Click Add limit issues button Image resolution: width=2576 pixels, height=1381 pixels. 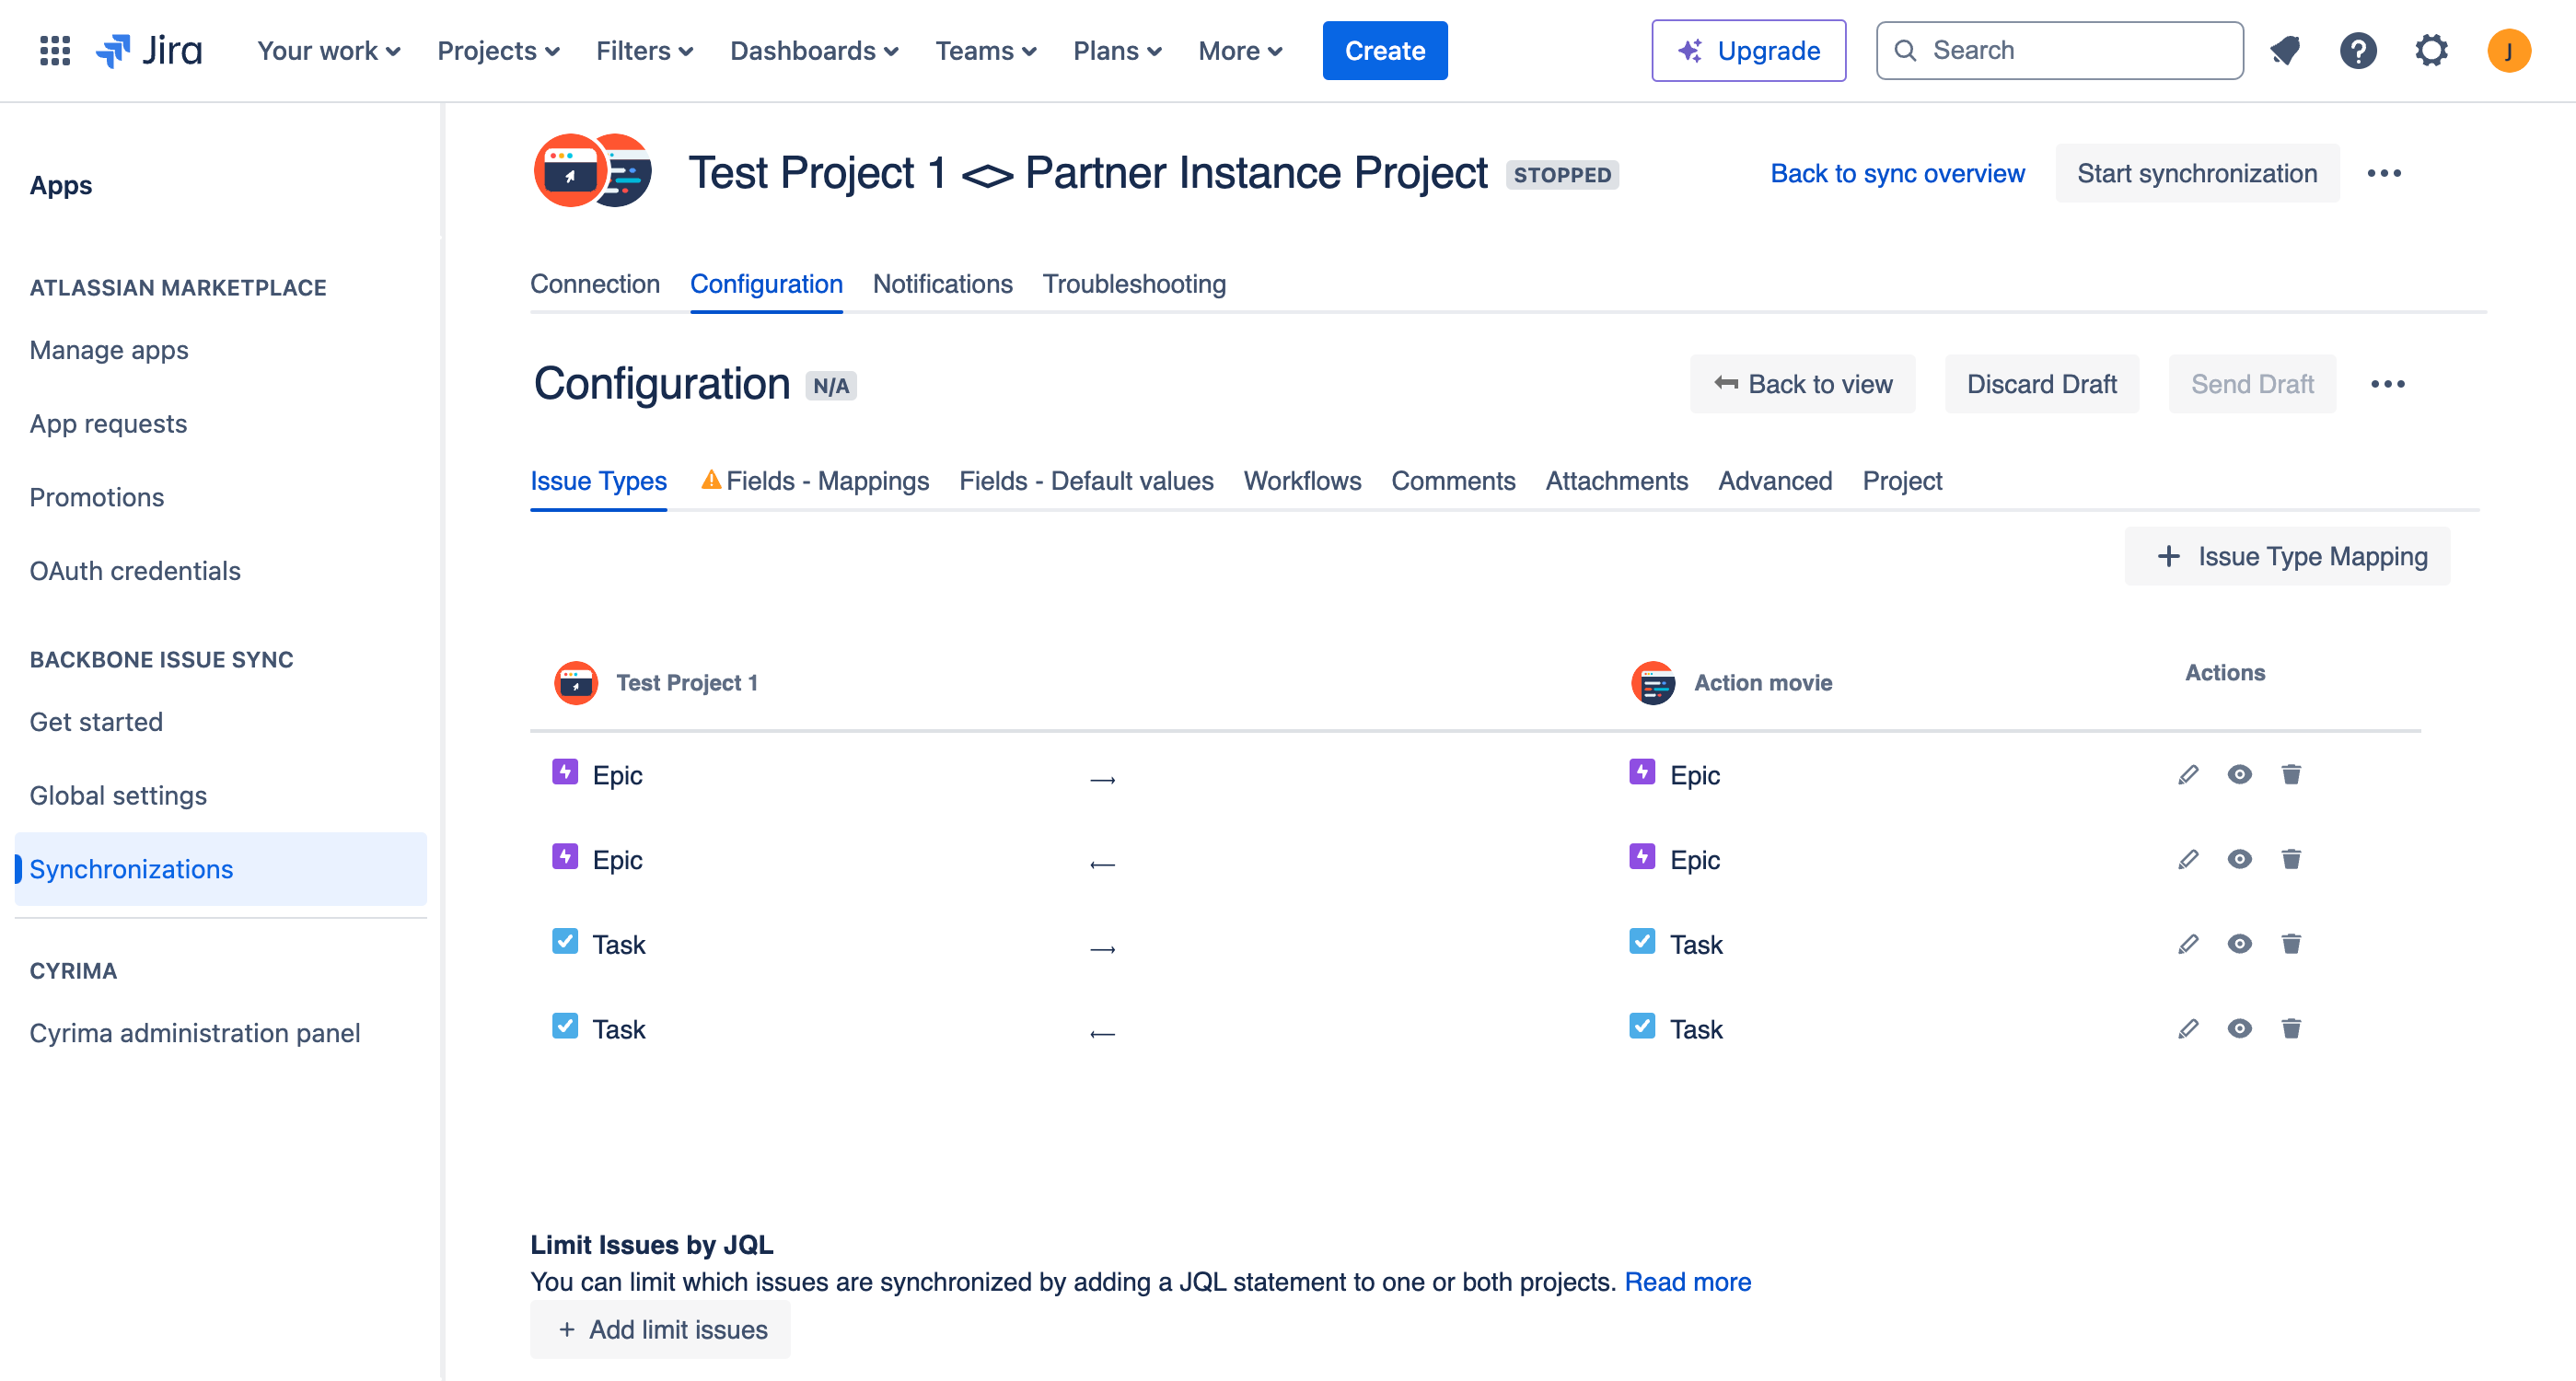pos(660,1329)
